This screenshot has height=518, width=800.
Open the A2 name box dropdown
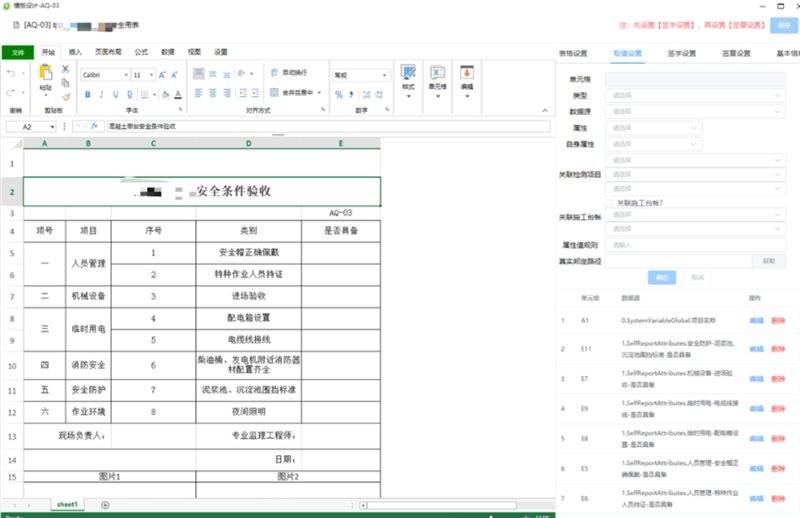tap(52, 127)
